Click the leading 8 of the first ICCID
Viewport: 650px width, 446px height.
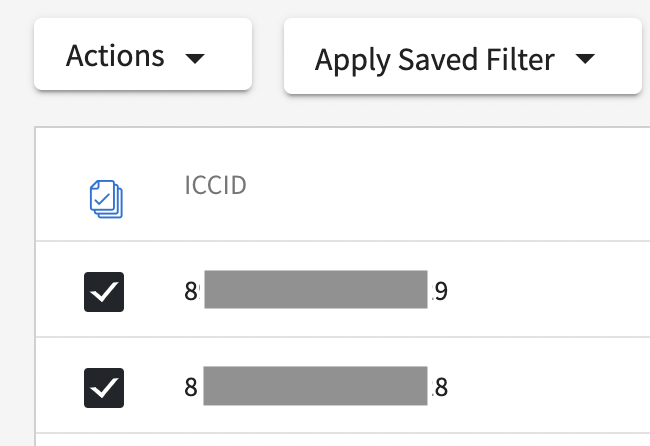pyautogui.click(x=191, y=291)
